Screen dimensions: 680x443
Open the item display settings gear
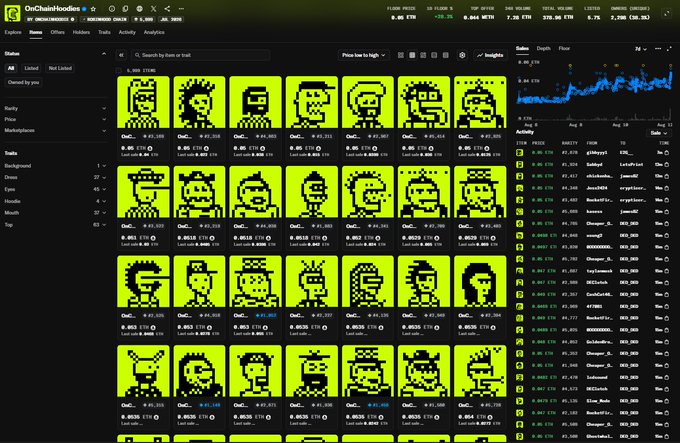(x=462, y=55)
